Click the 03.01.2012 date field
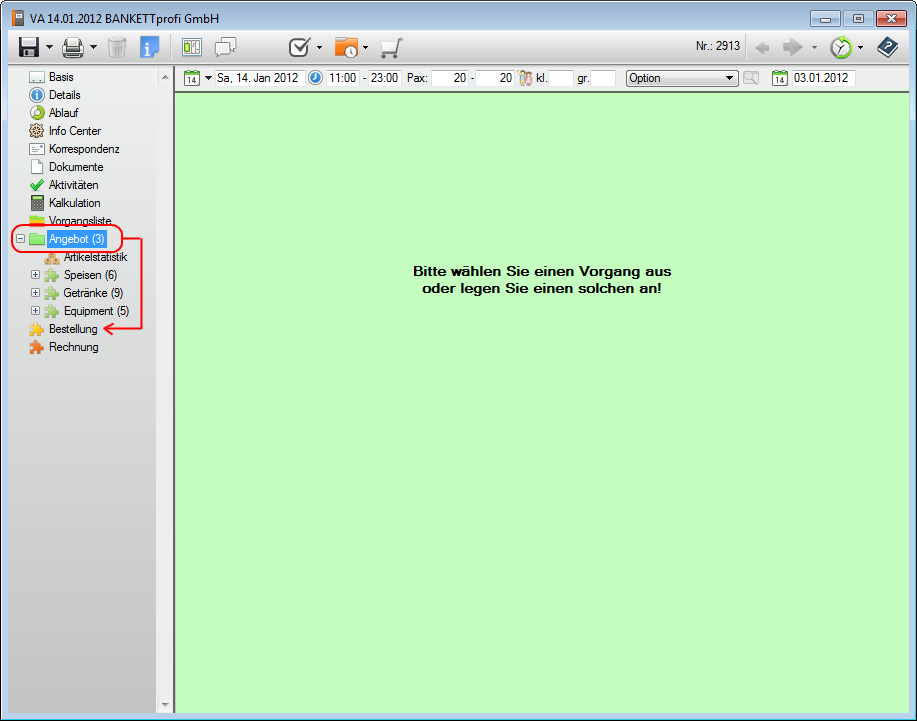Screen dimensions: 917x721 coord(822,78)
